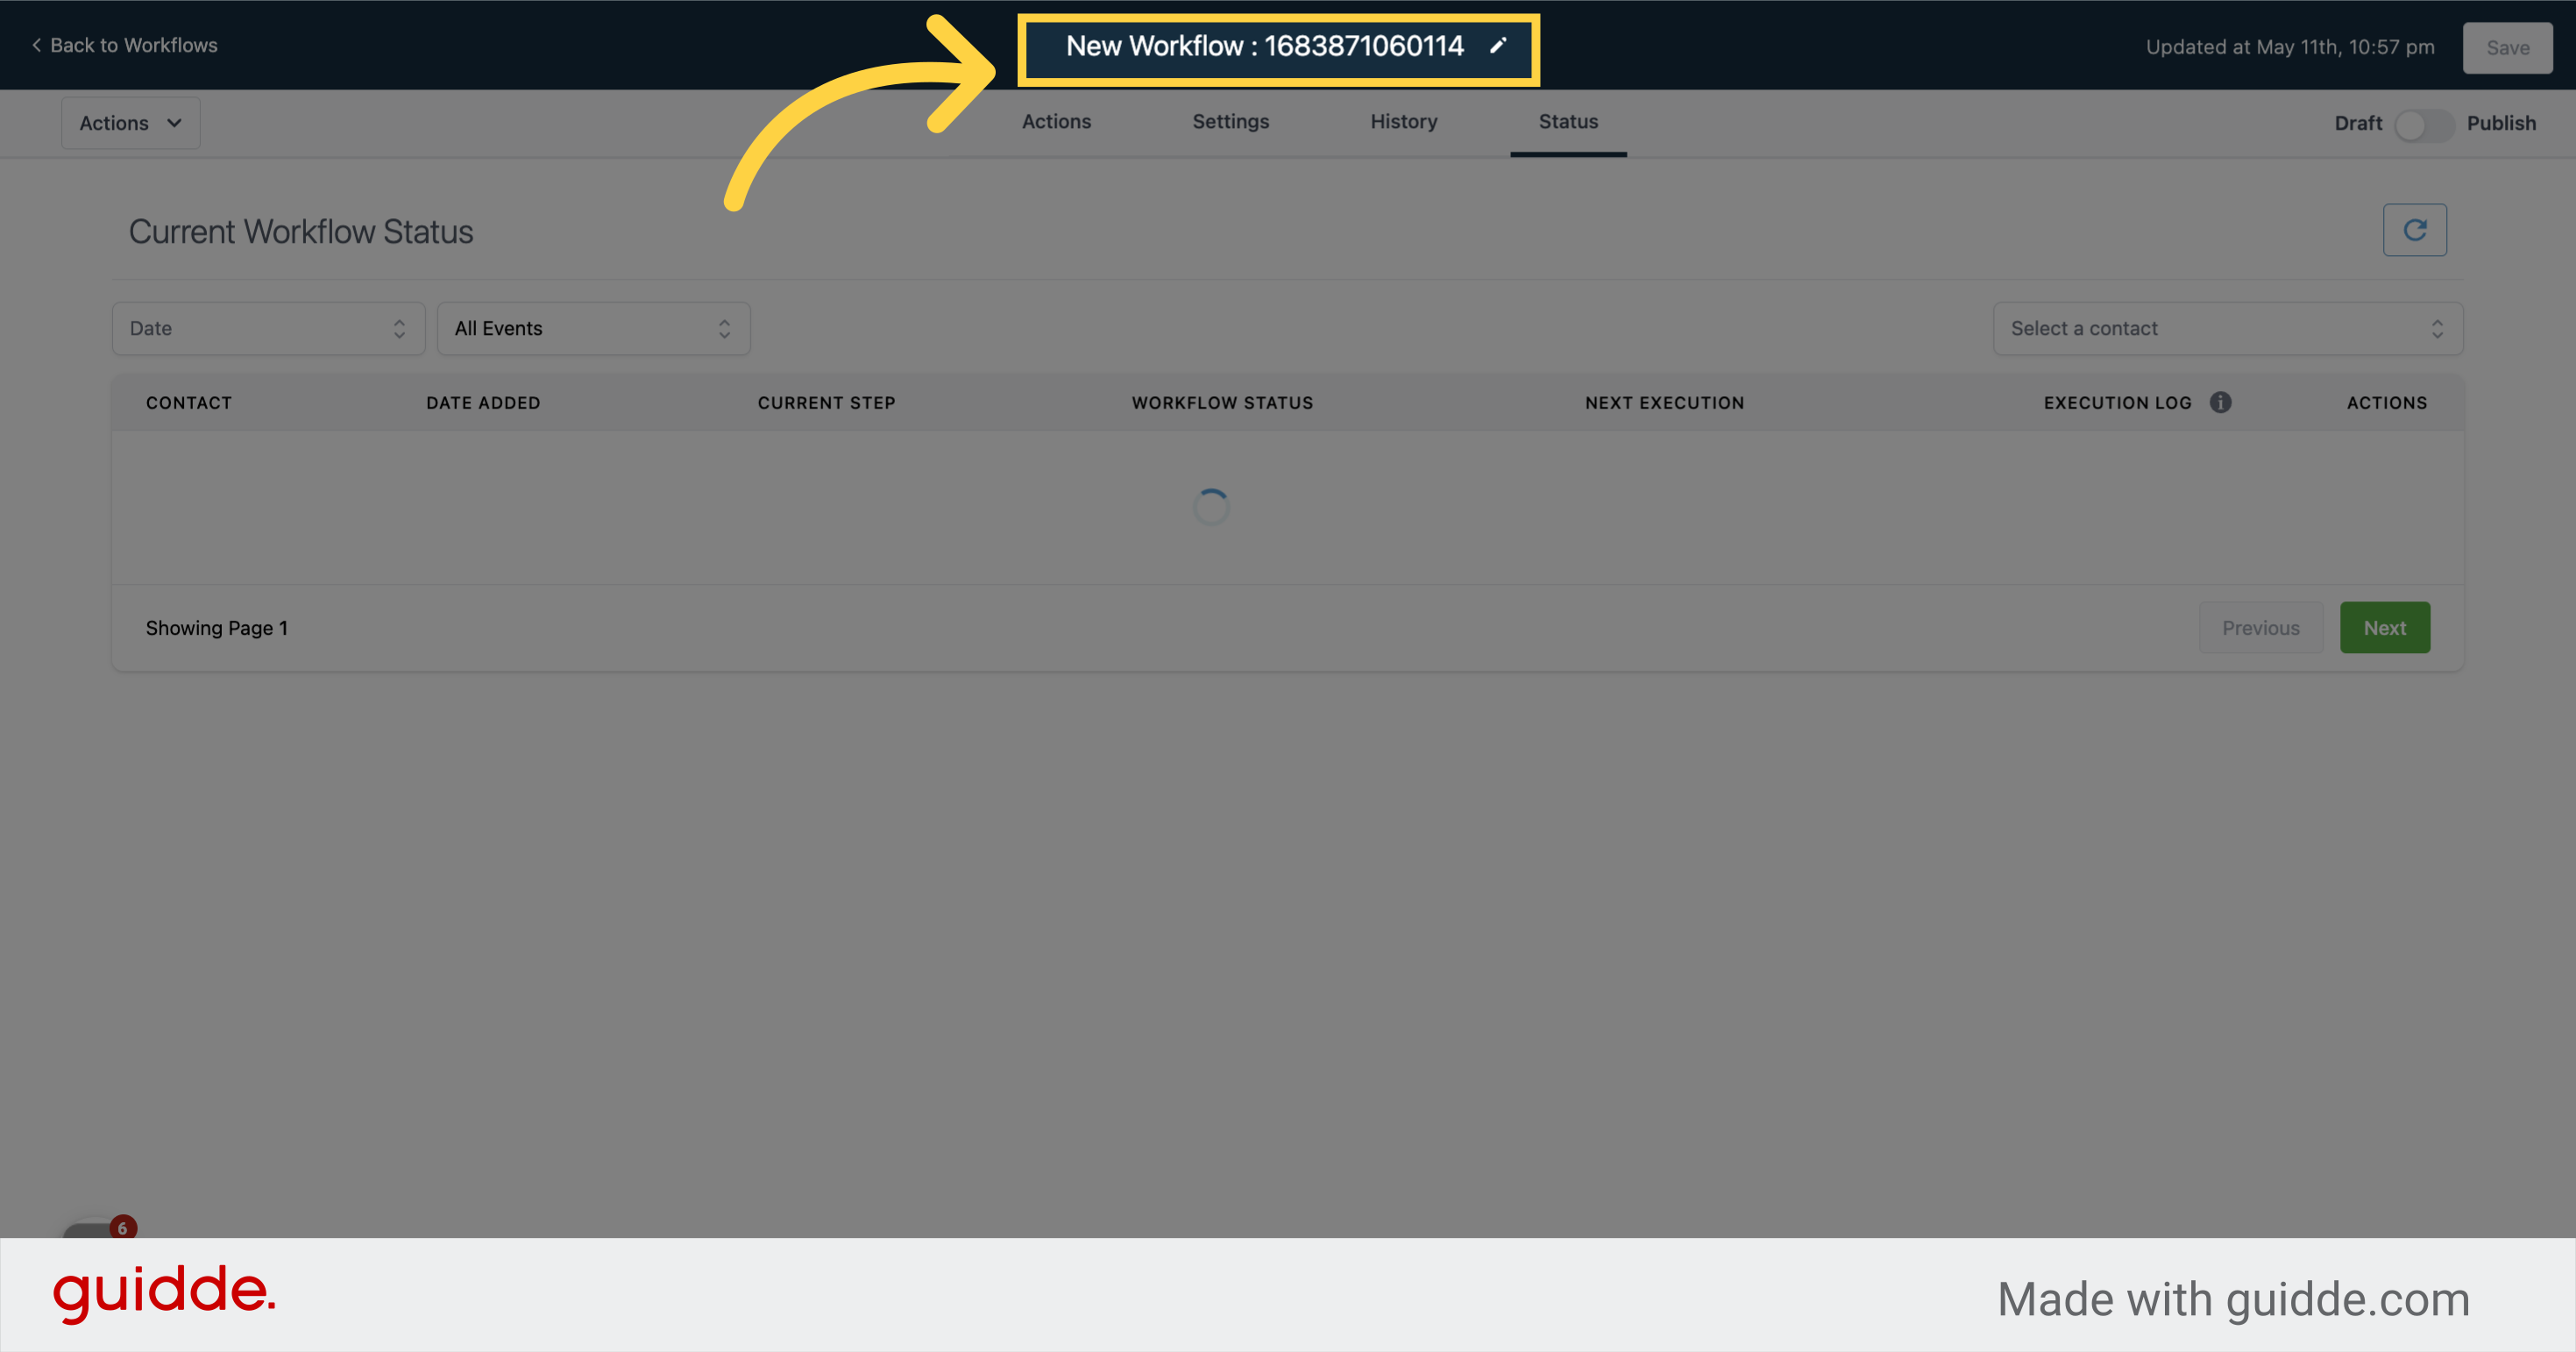The width and height of the screenshot is (2576, 1352).
Task: Select the Status tab
Action: [x=1567, y=121]
